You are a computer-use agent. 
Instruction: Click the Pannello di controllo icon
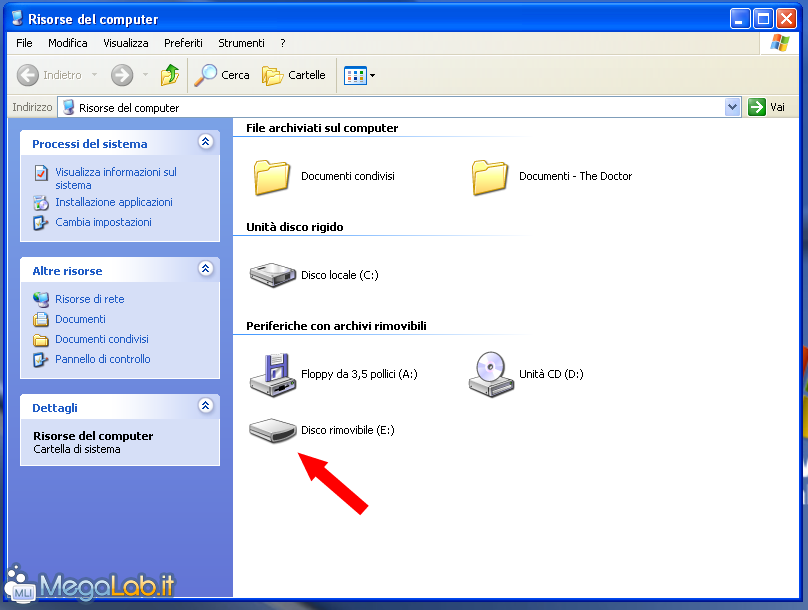40,360
